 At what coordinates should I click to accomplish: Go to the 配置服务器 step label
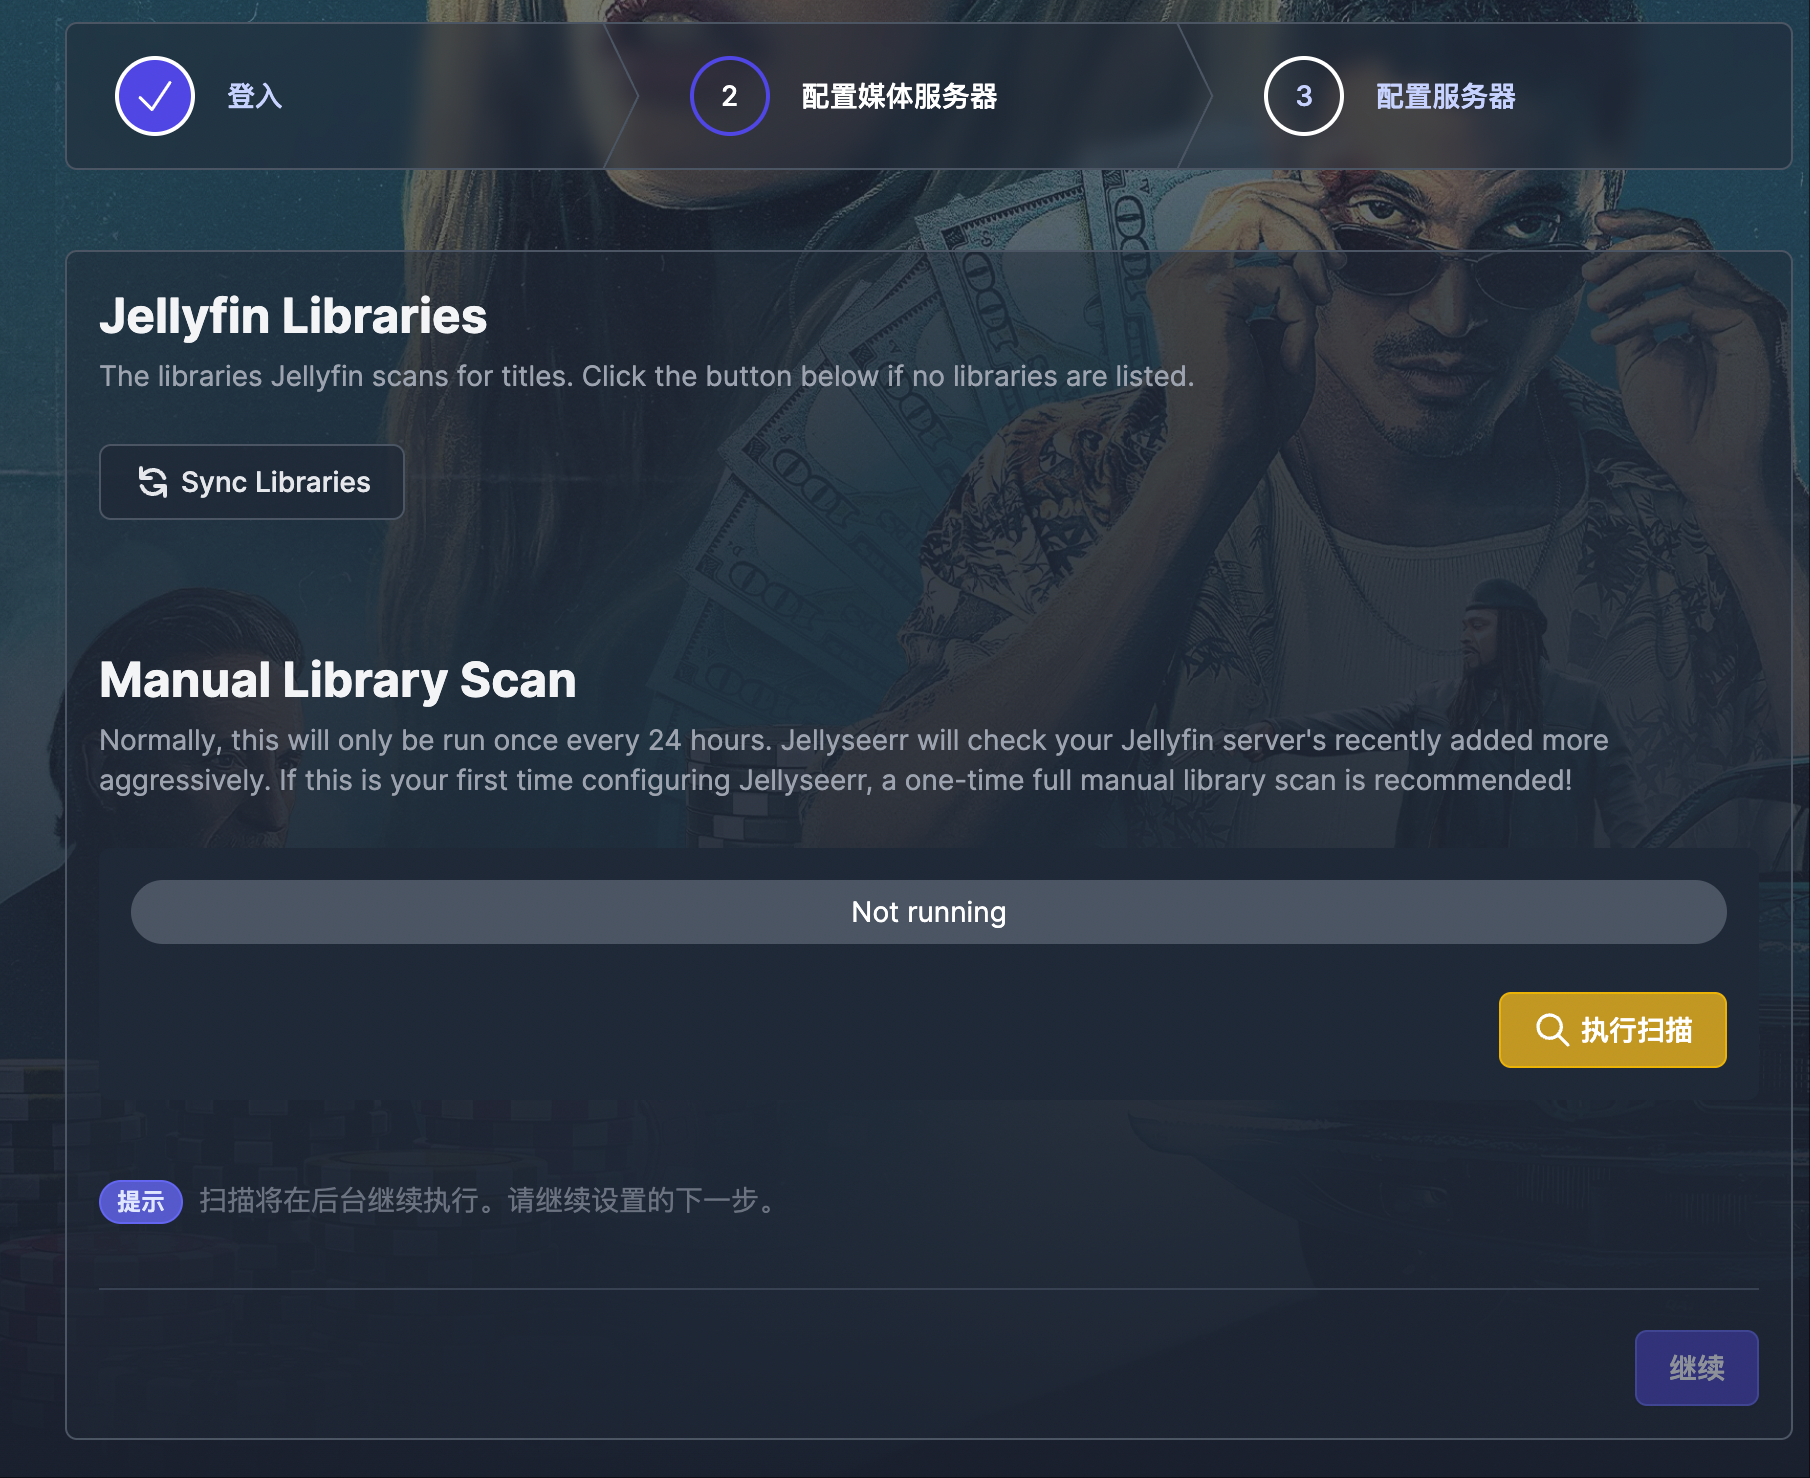tap(1445, 96)
